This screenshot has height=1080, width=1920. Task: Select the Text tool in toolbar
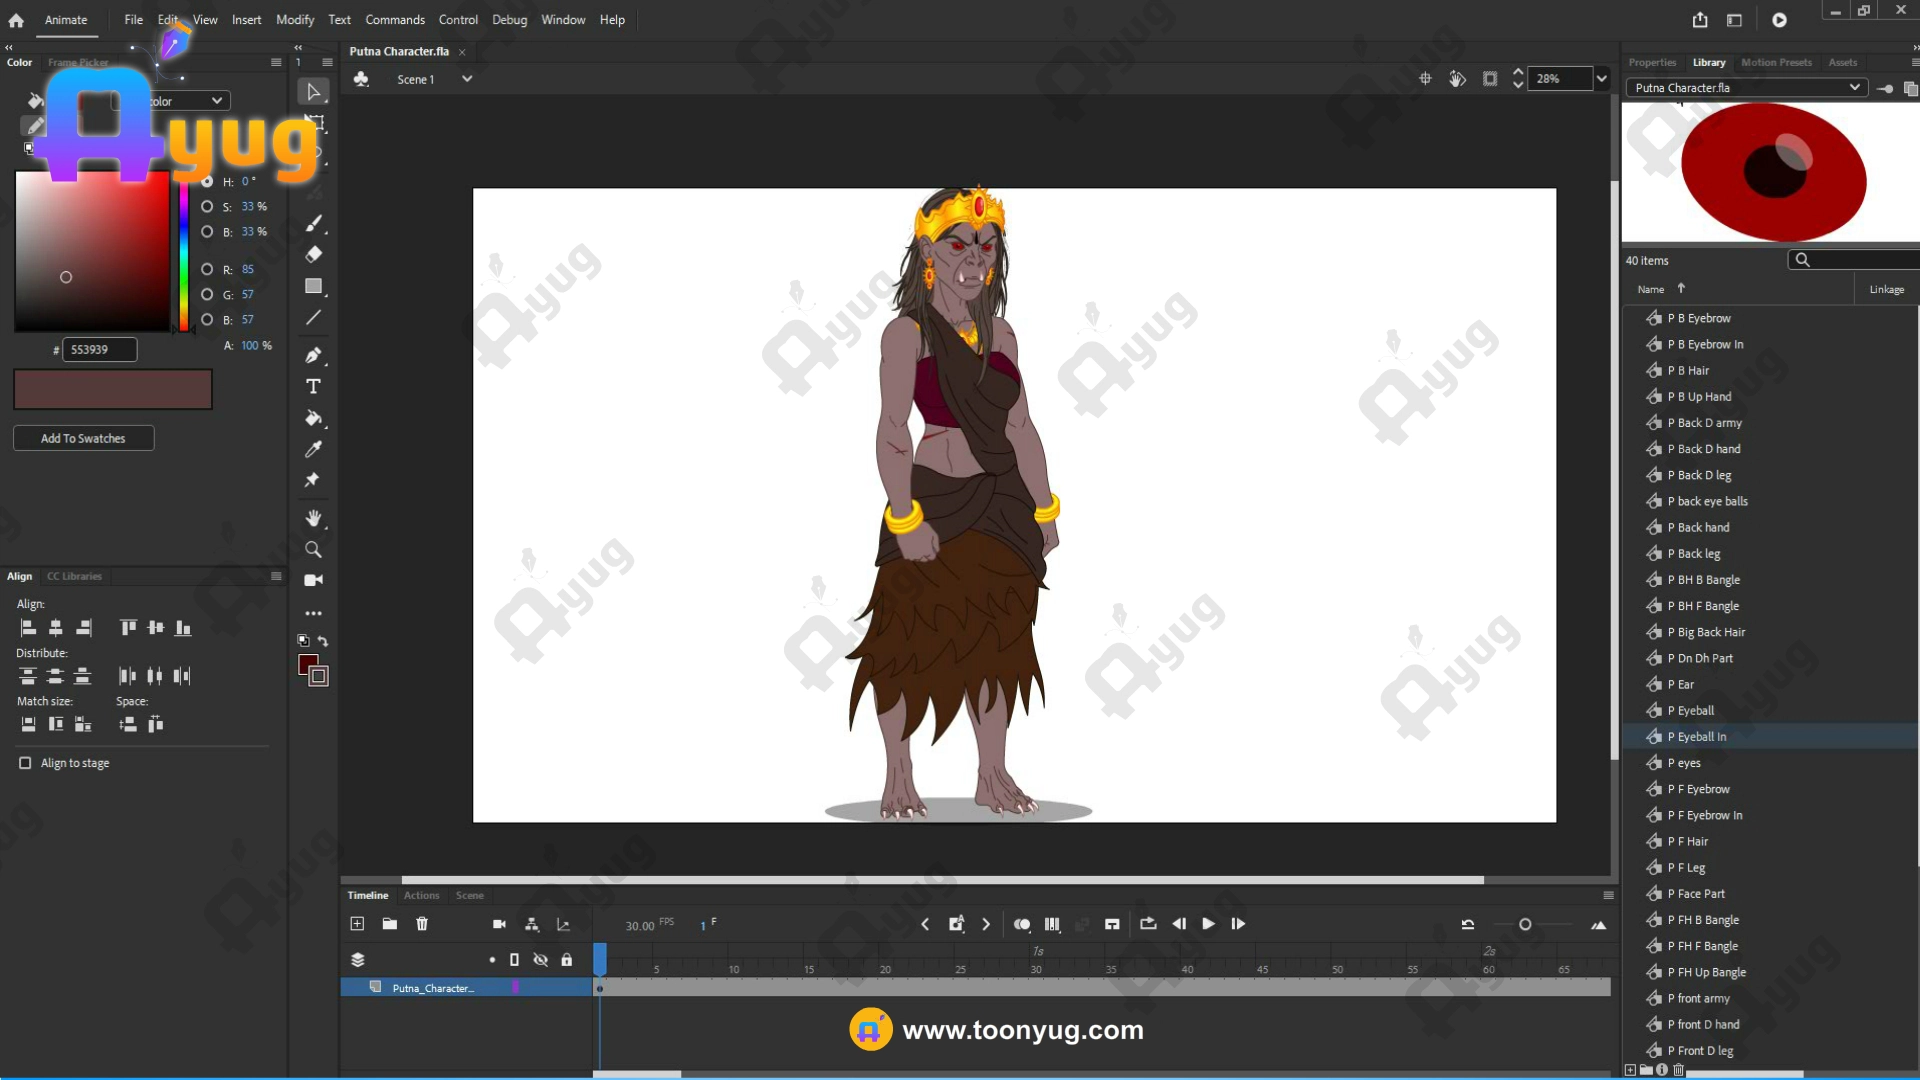coord(313,387)
